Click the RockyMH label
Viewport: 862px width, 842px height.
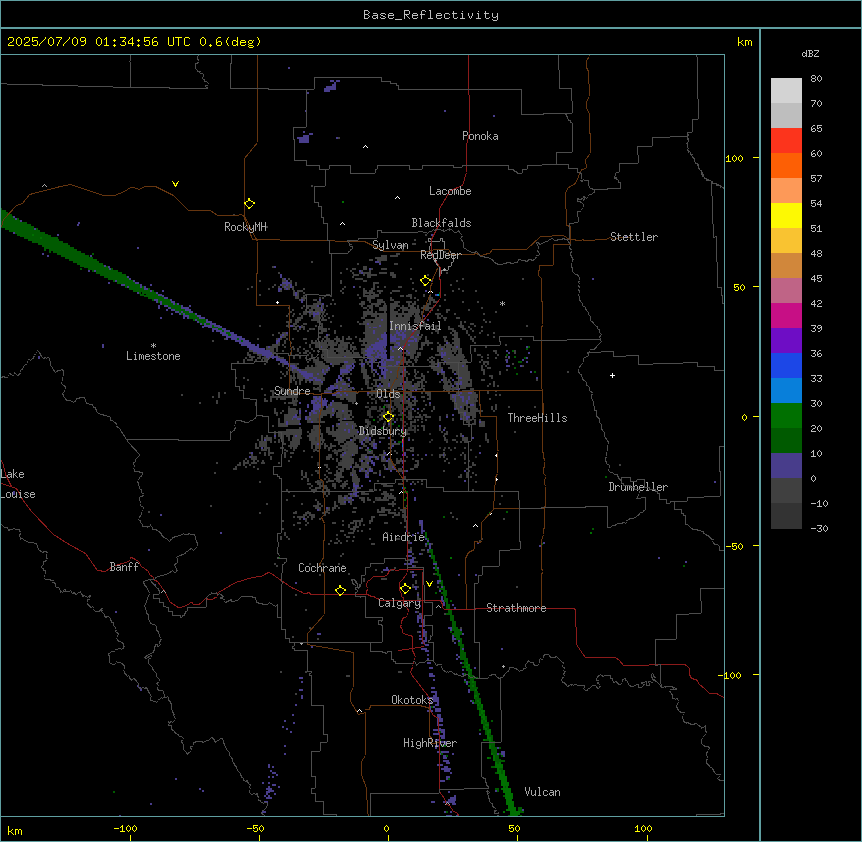point(245,227)
